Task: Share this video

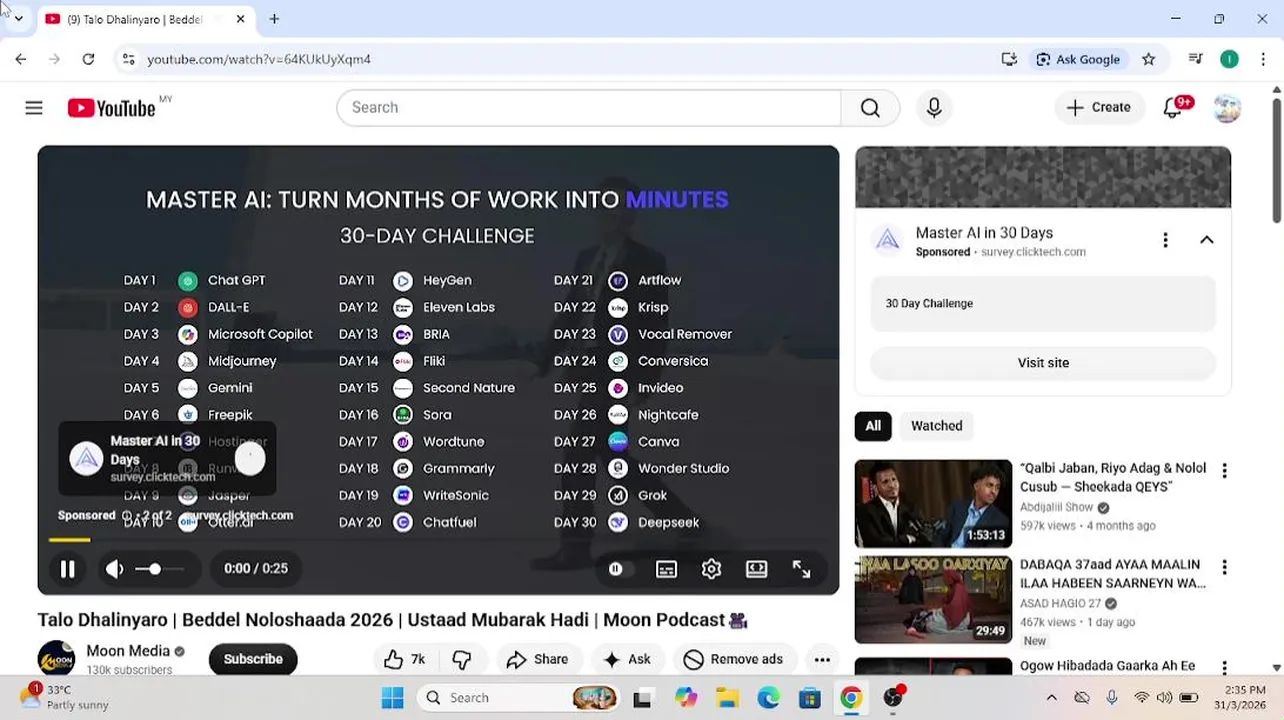Action: tap(538, 659)
